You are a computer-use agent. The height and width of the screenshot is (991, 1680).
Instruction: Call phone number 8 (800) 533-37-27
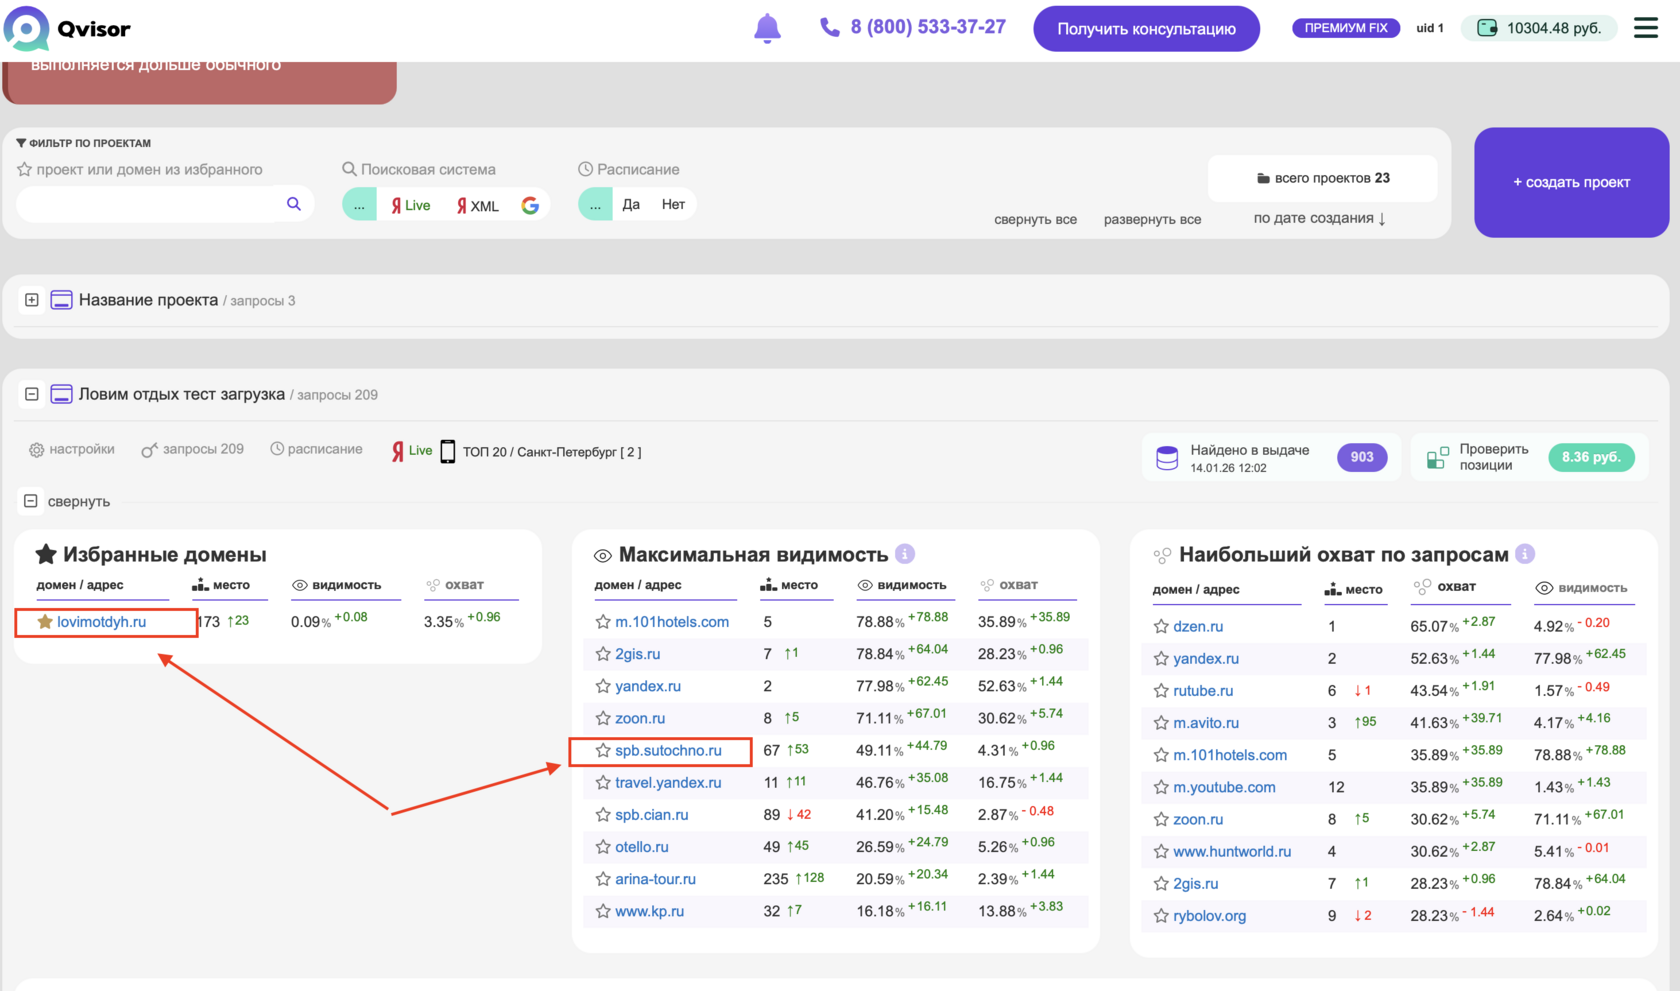[928, 27]
